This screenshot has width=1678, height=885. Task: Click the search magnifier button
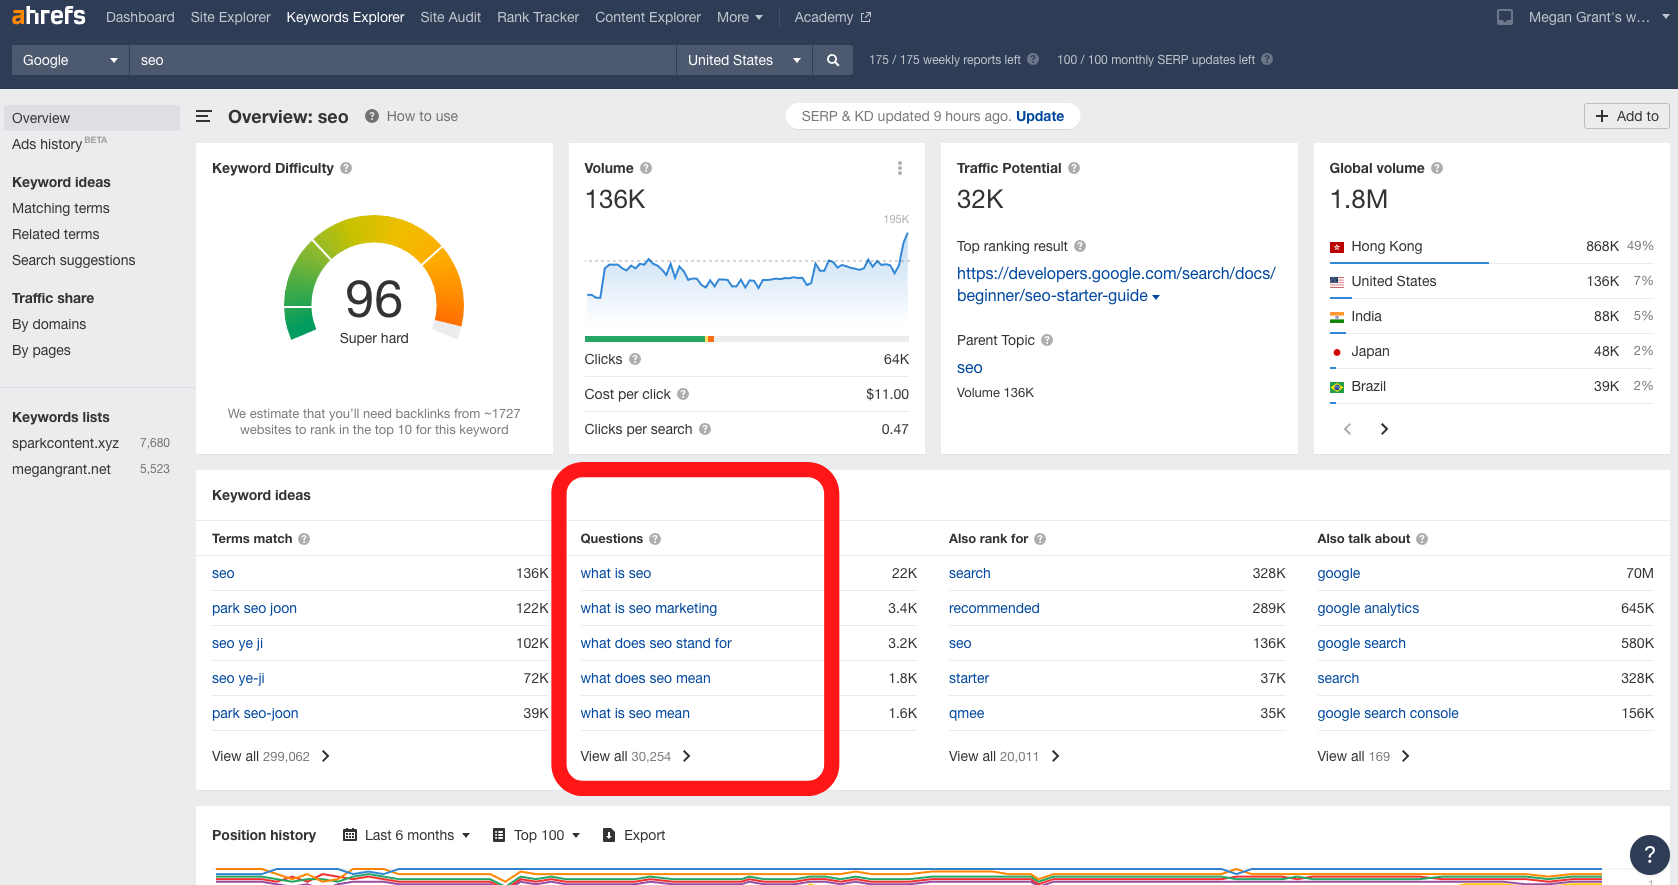[x=833, y=60]
